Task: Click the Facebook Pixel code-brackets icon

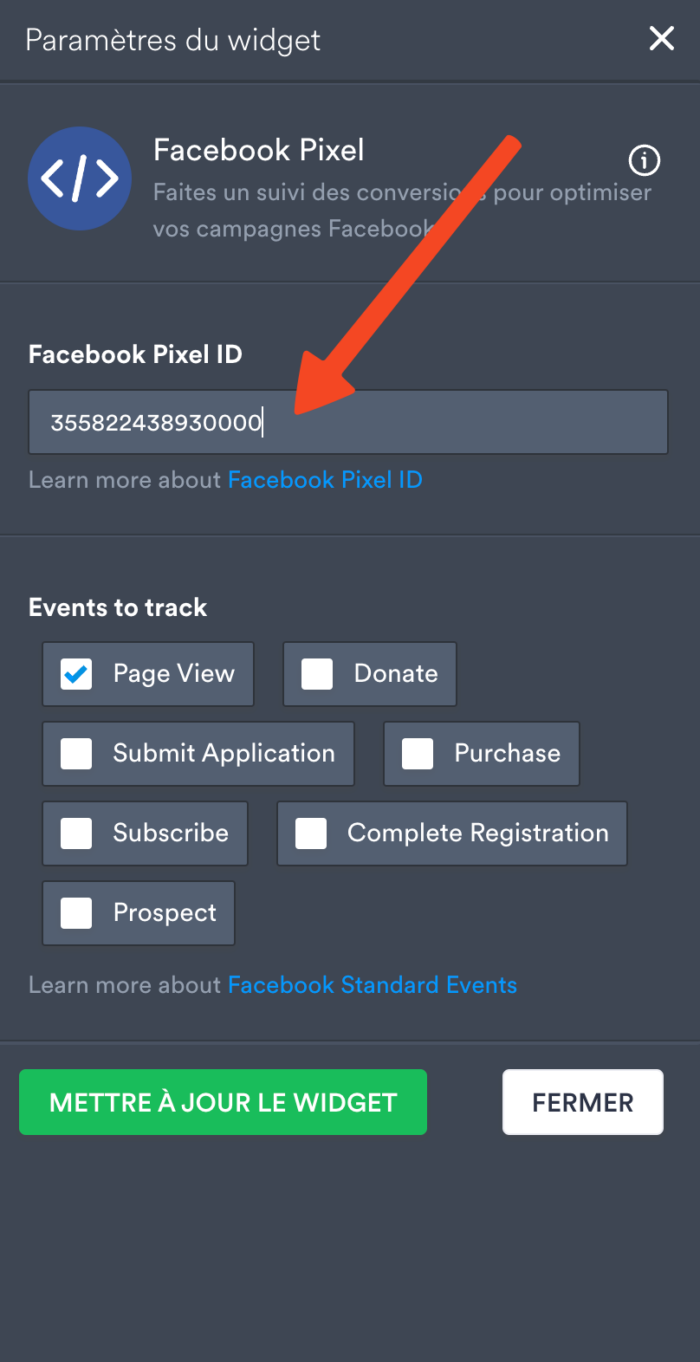Action: 80,179
